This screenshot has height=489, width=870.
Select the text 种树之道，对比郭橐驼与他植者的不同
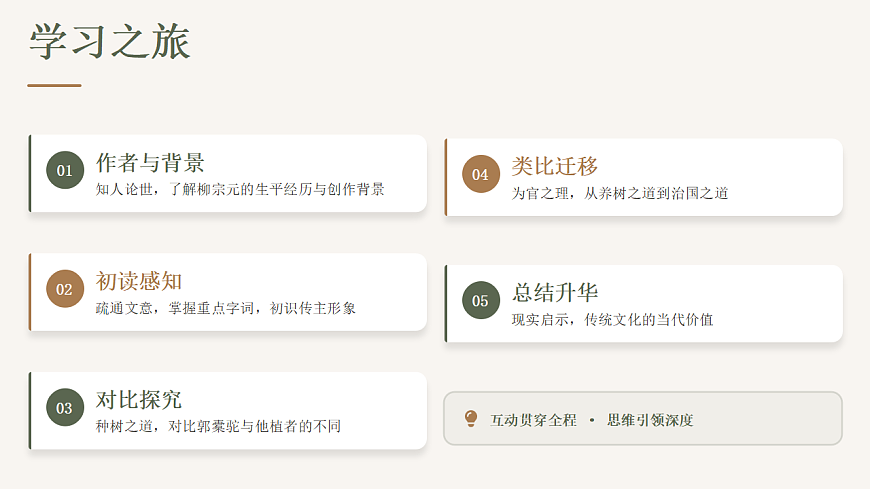coord(219,426)
